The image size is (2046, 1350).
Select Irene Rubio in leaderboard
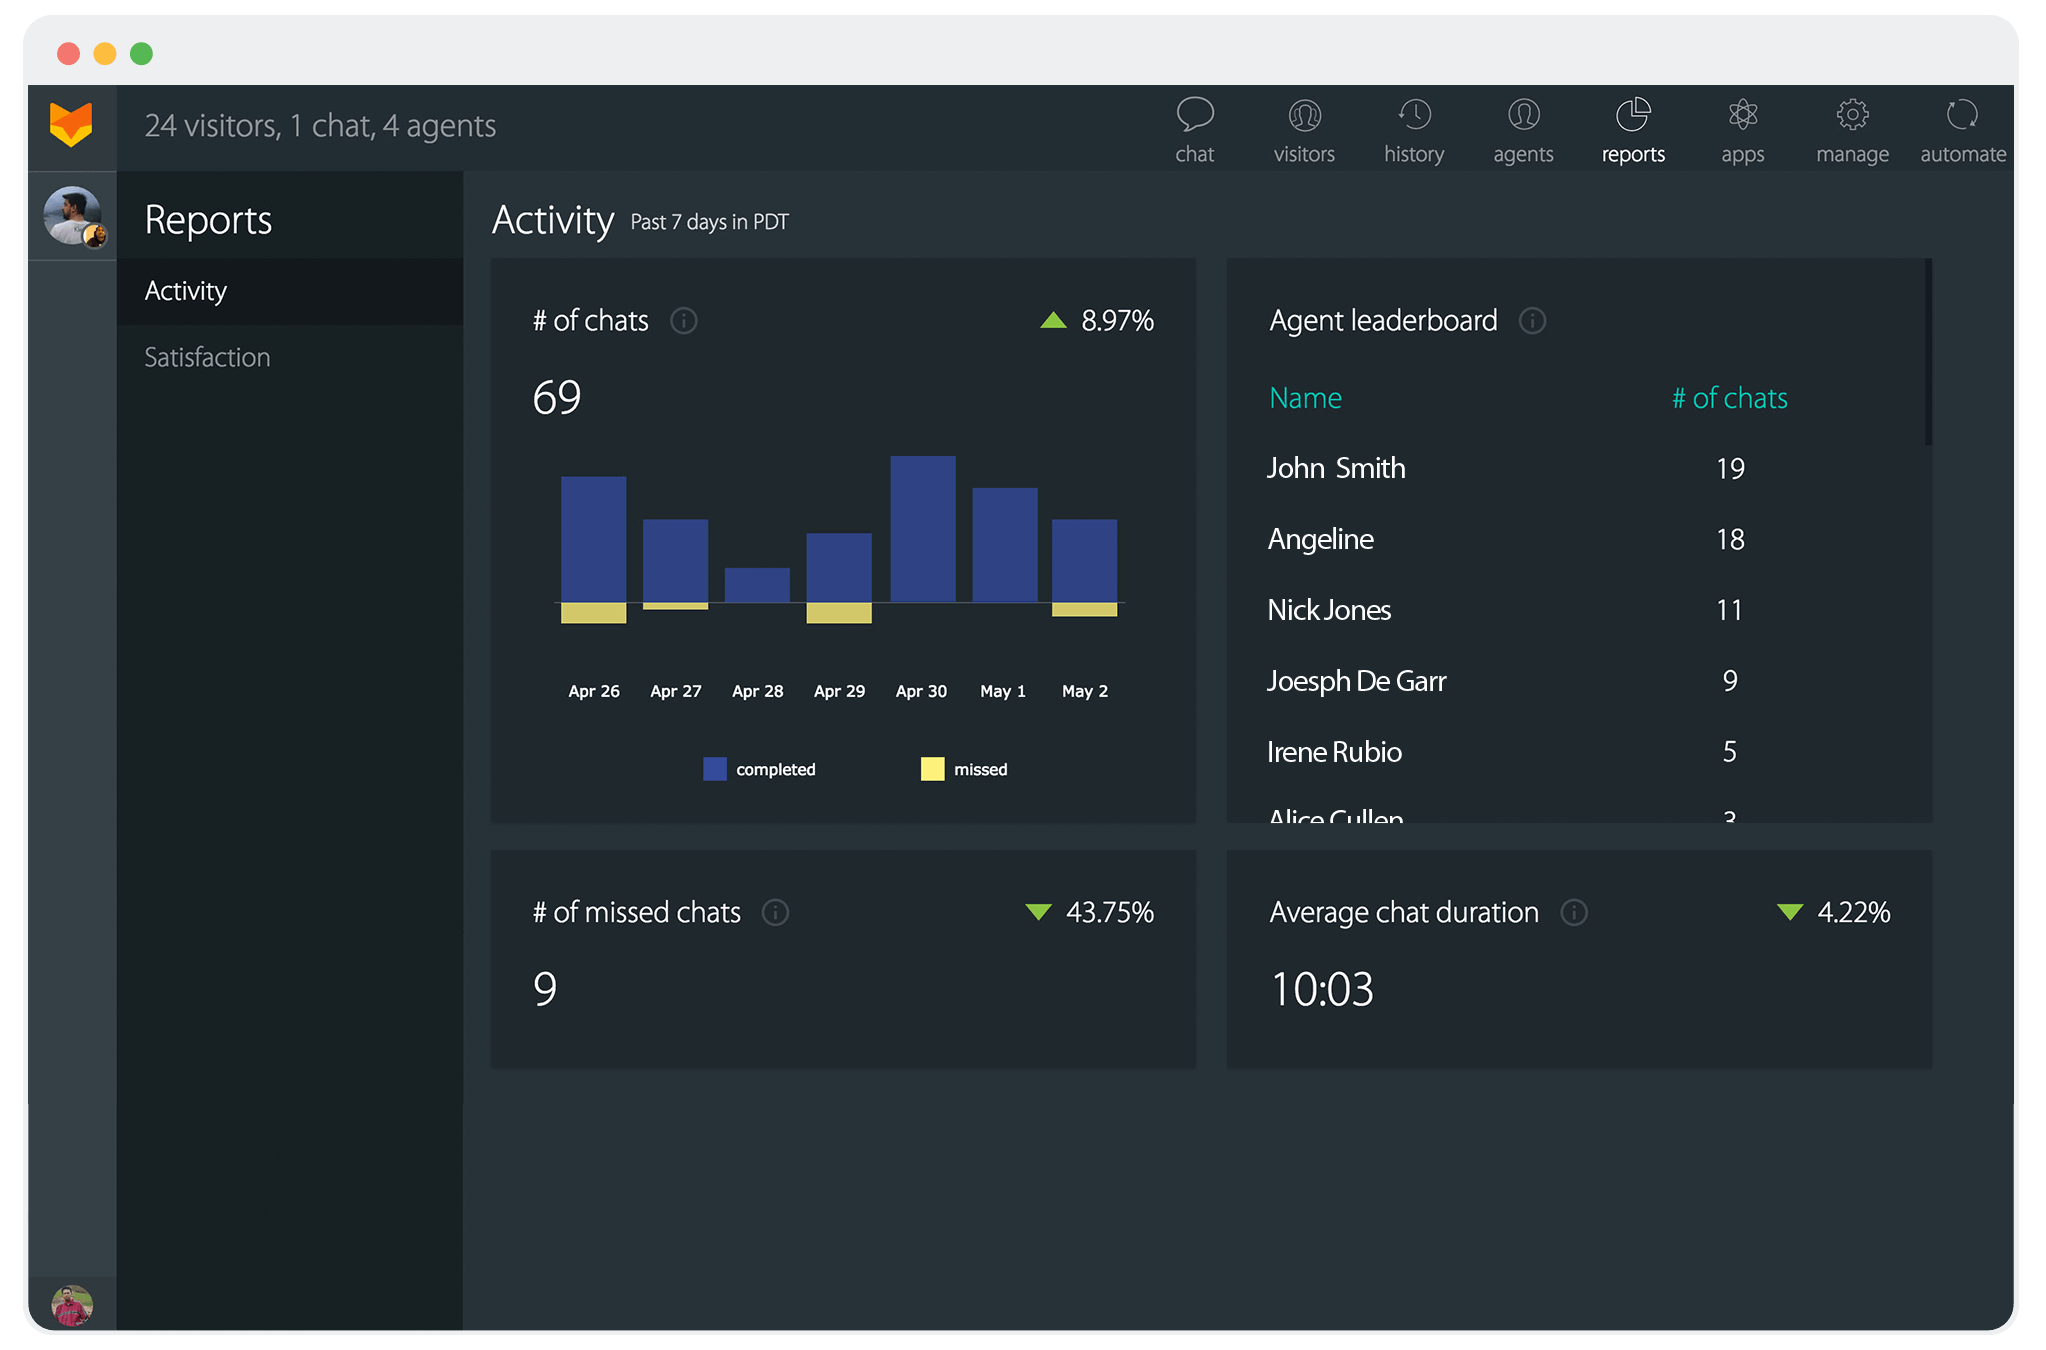pyautogui.click(x=1334, y=752)
